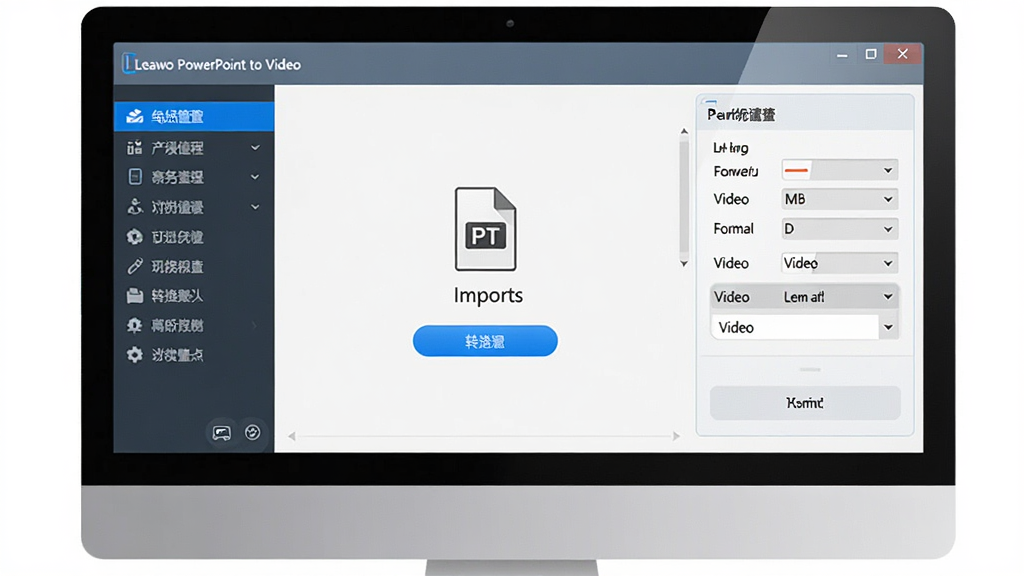Close the Leawo window
The image size is (1024, 576).
coord(903,54)
